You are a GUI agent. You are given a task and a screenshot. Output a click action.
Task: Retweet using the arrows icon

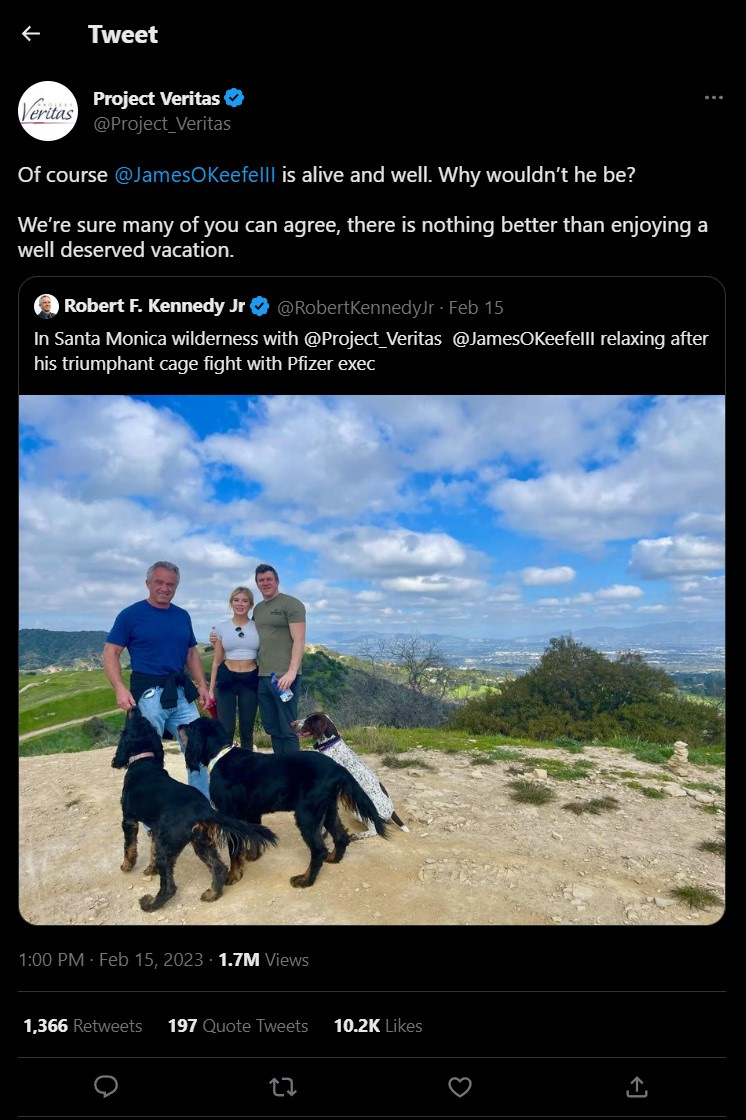pyautogui.click(x=282, y=1087)
